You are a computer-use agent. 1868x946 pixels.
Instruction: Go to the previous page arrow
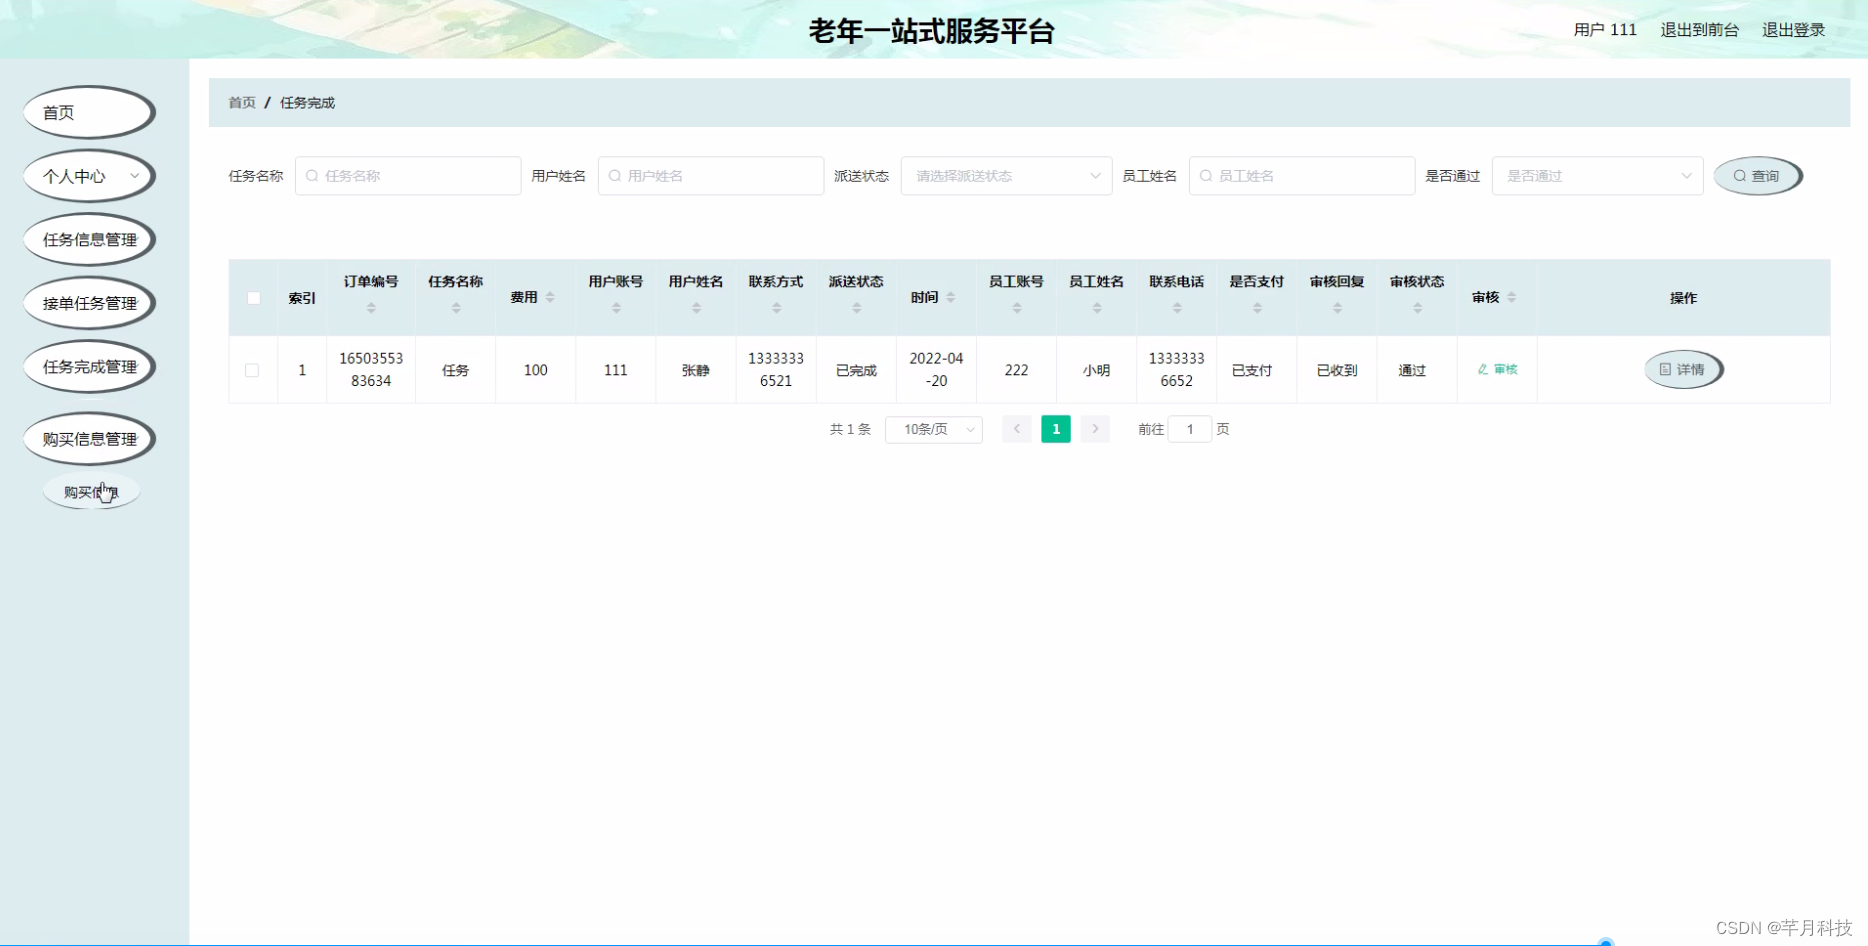pyautogui.click(x=1016, y=429)
